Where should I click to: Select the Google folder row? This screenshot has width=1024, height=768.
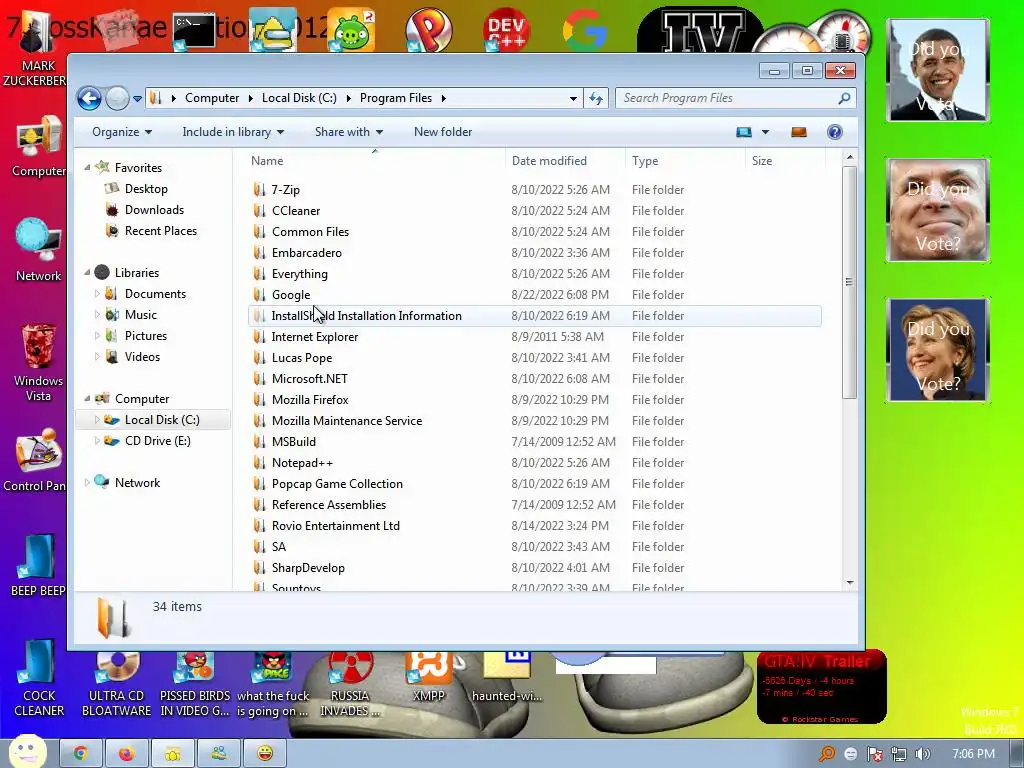534,295
